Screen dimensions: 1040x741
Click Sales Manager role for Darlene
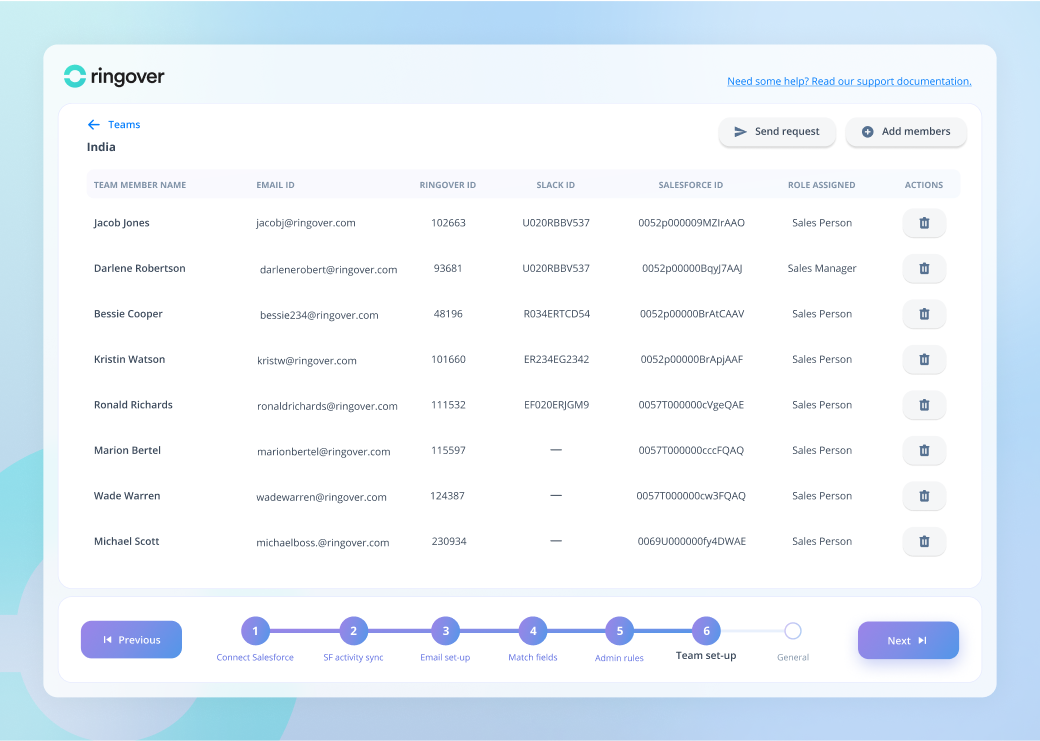[822, 269]
